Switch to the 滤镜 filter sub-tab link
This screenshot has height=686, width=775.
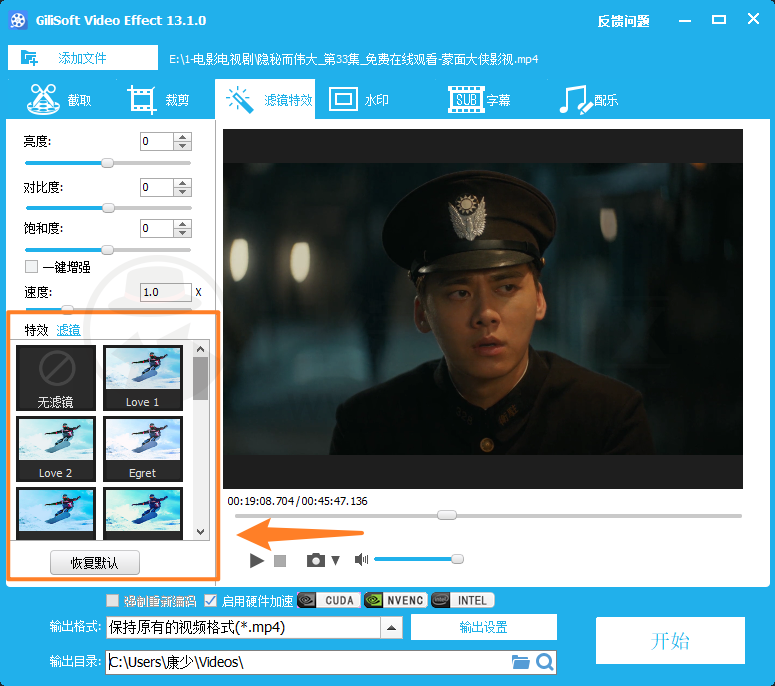click(x=69, y=330)
